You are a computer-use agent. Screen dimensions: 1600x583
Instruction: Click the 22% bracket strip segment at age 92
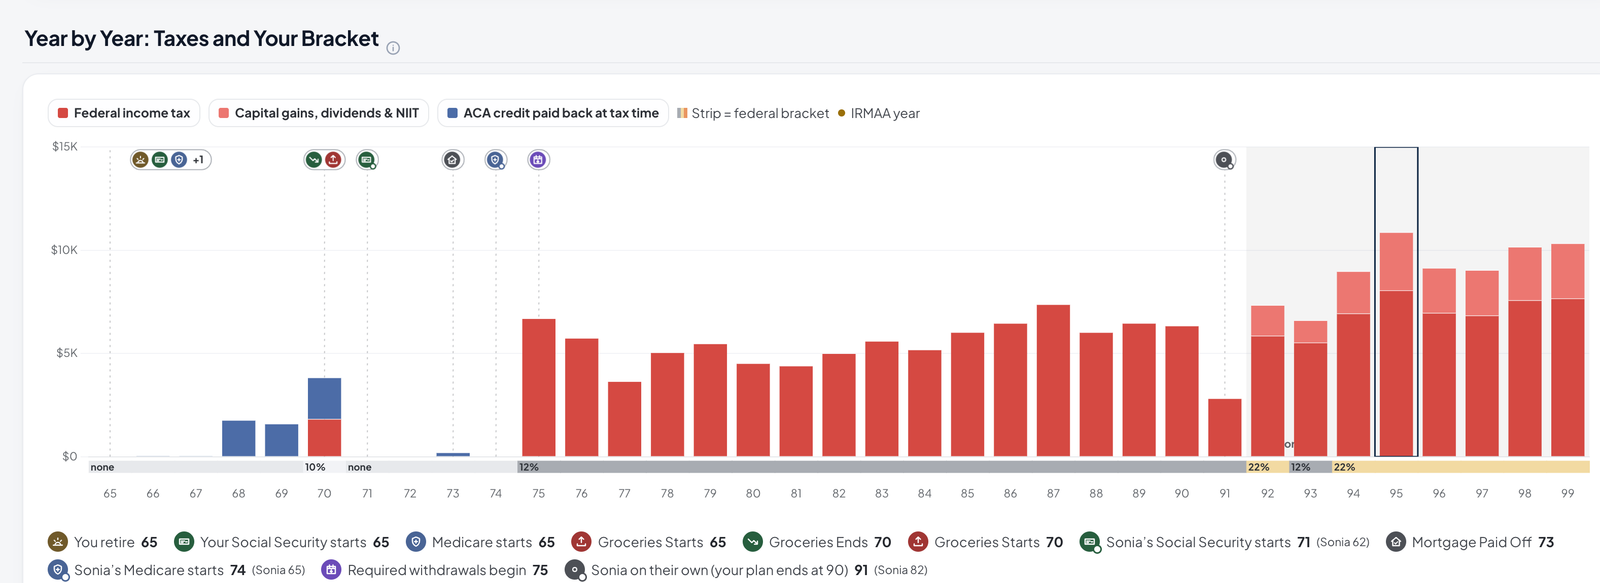tap(1267, 467)
